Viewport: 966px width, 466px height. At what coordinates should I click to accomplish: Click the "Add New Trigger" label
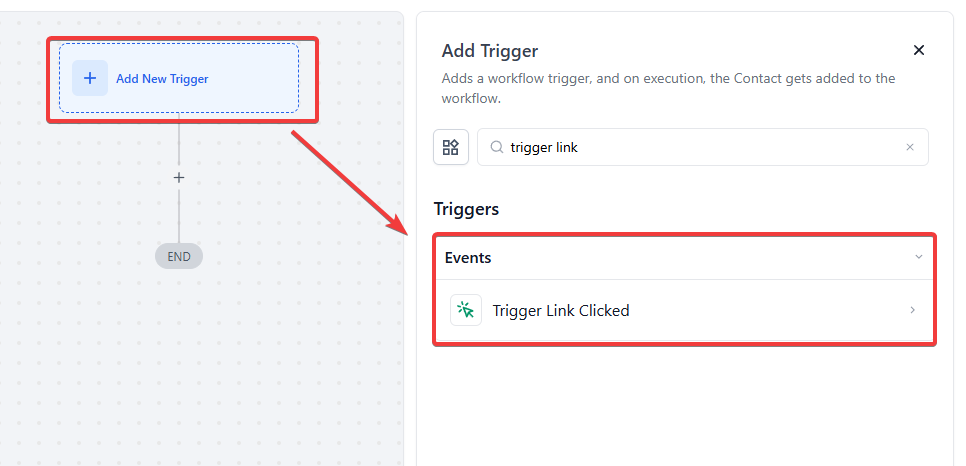click(162, 79)
